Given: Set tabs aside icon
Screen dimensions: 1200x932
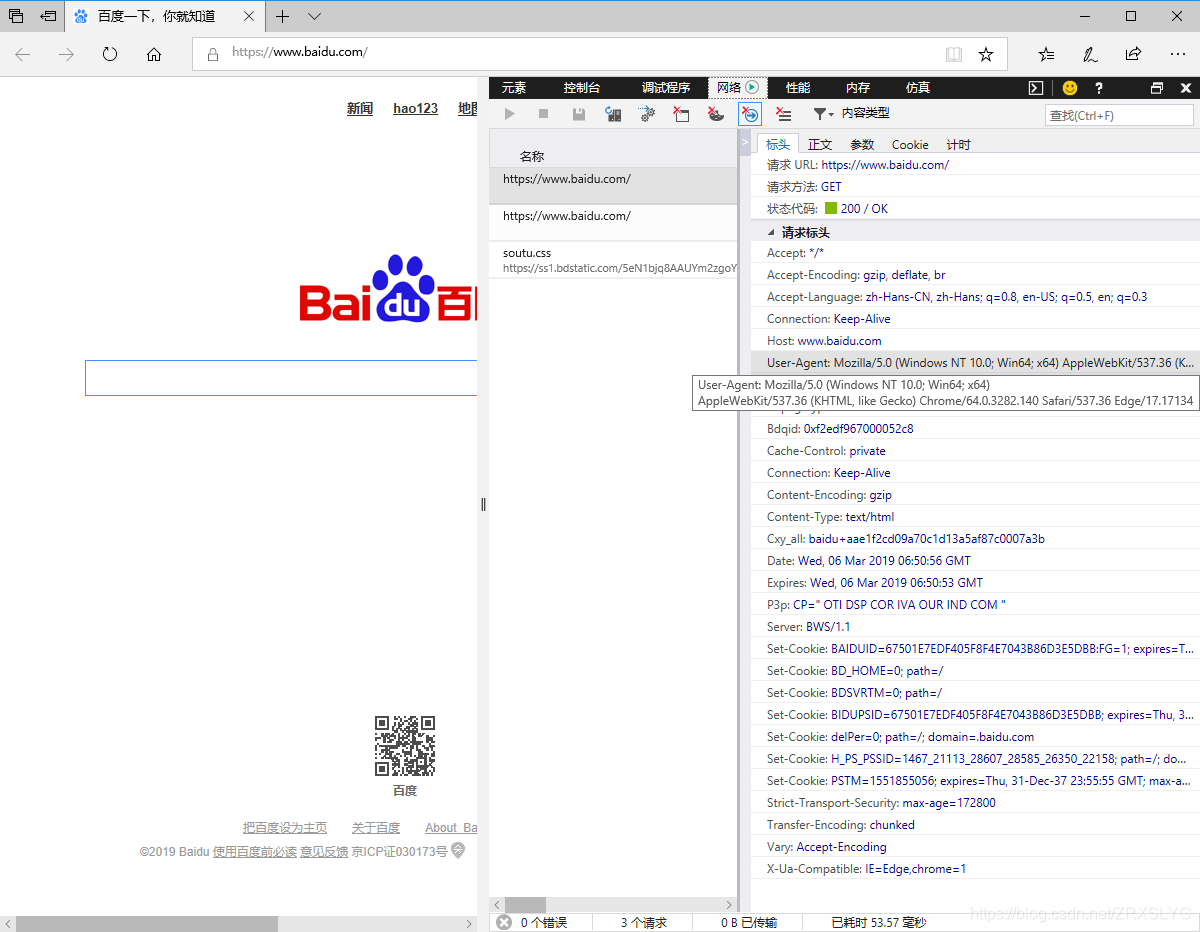Looking at the screenshot, I should pyautogui.click(x=47, y=16).
